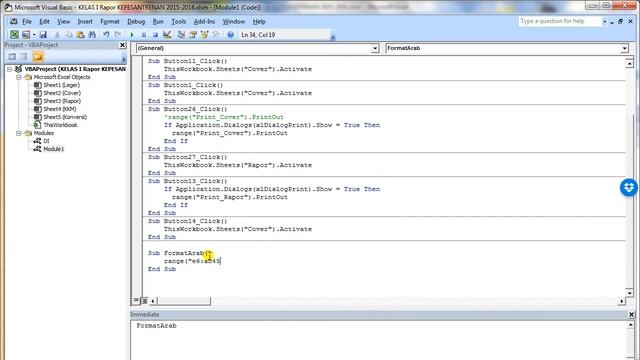Run the macro with the green play icon

point(132,35)
